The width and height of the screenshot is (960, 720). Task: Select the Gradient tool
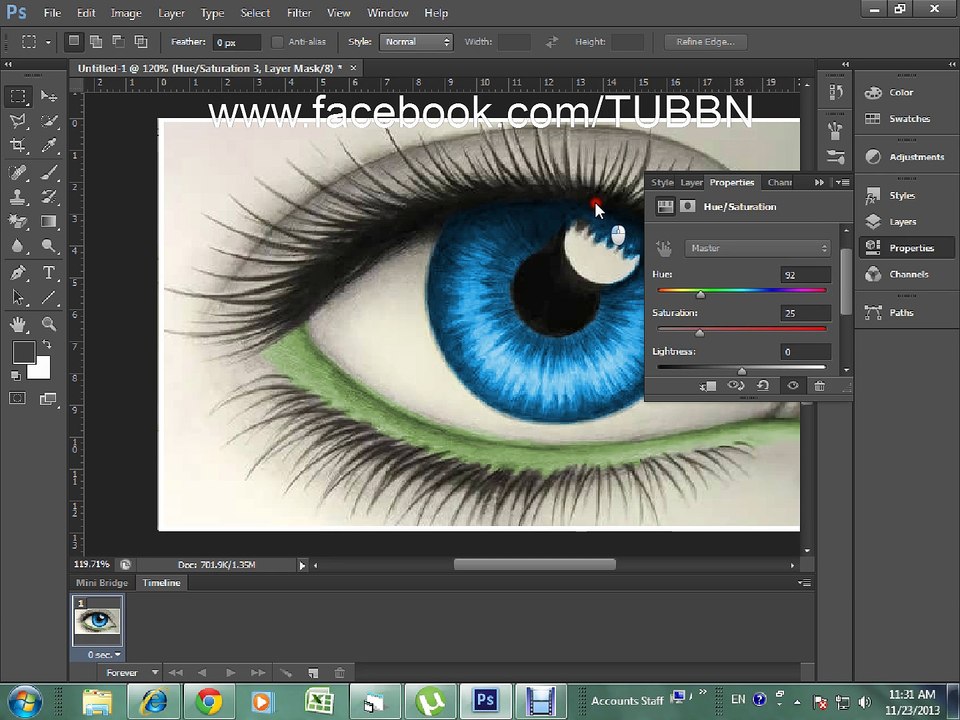click(x=49, y=222)
